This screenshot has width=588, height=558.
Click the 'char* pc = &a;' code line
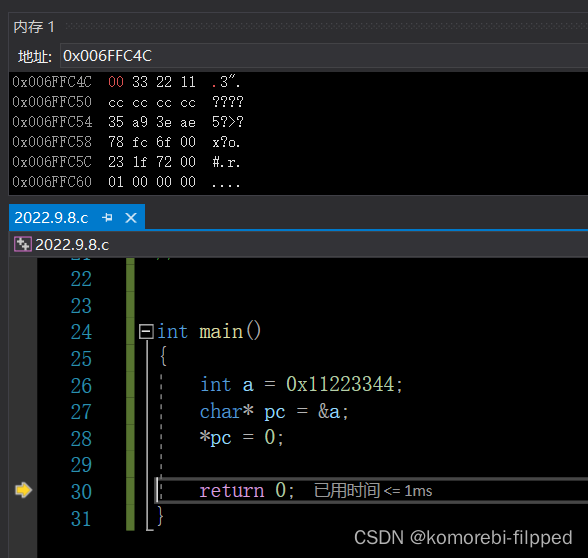pyautogui.click(x=274, y=412)
